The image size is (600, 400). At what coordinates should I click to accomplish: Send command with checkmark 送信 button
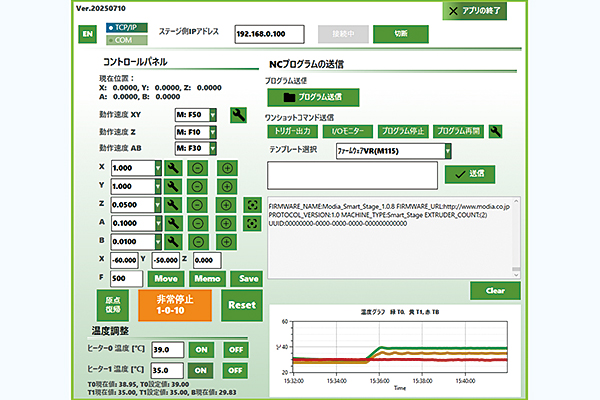tap(470, 174)
